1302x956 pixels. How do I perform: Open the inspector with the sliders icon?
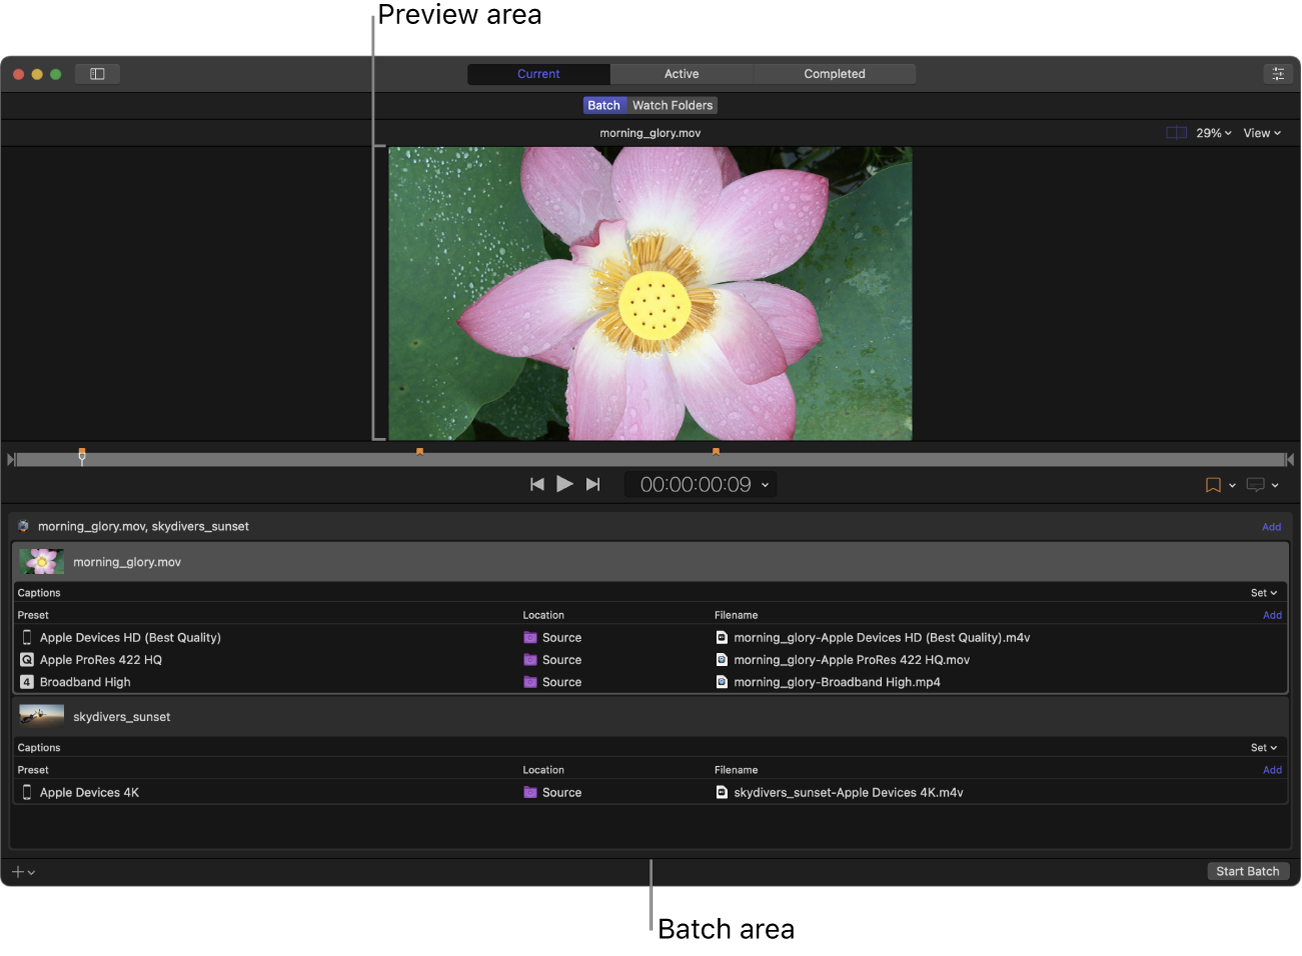pos(1277,73)
